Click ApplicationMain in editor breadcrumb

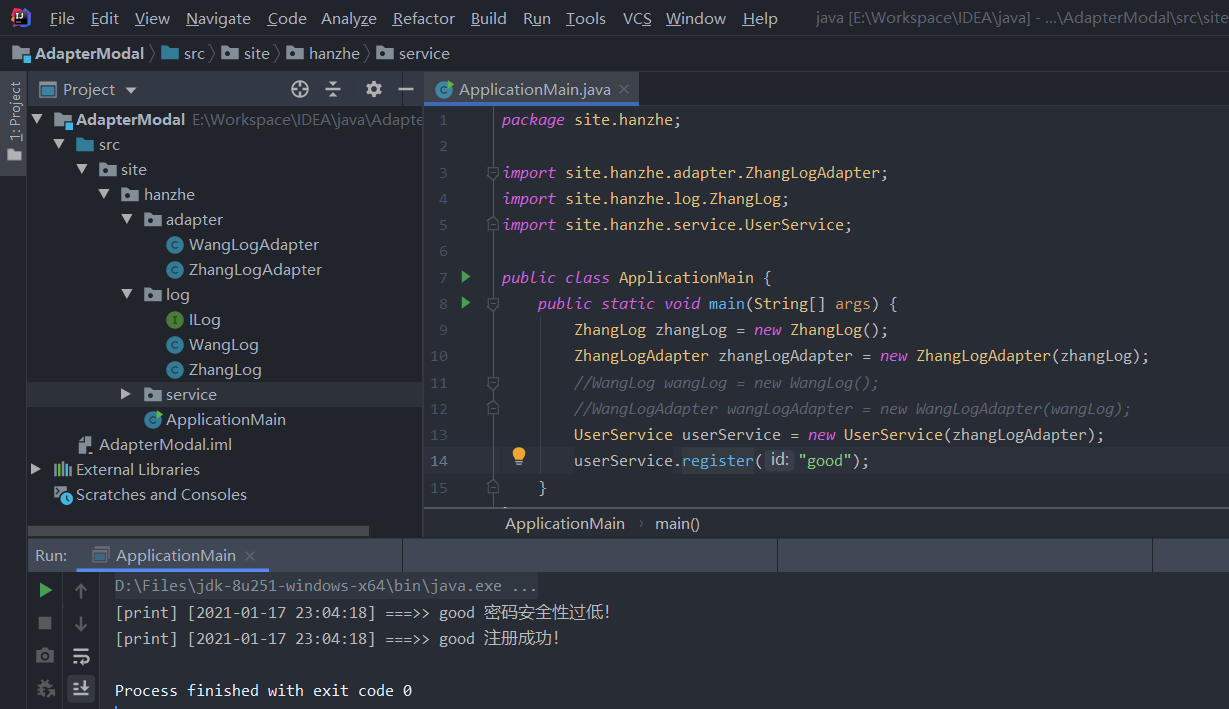point(564,523)
